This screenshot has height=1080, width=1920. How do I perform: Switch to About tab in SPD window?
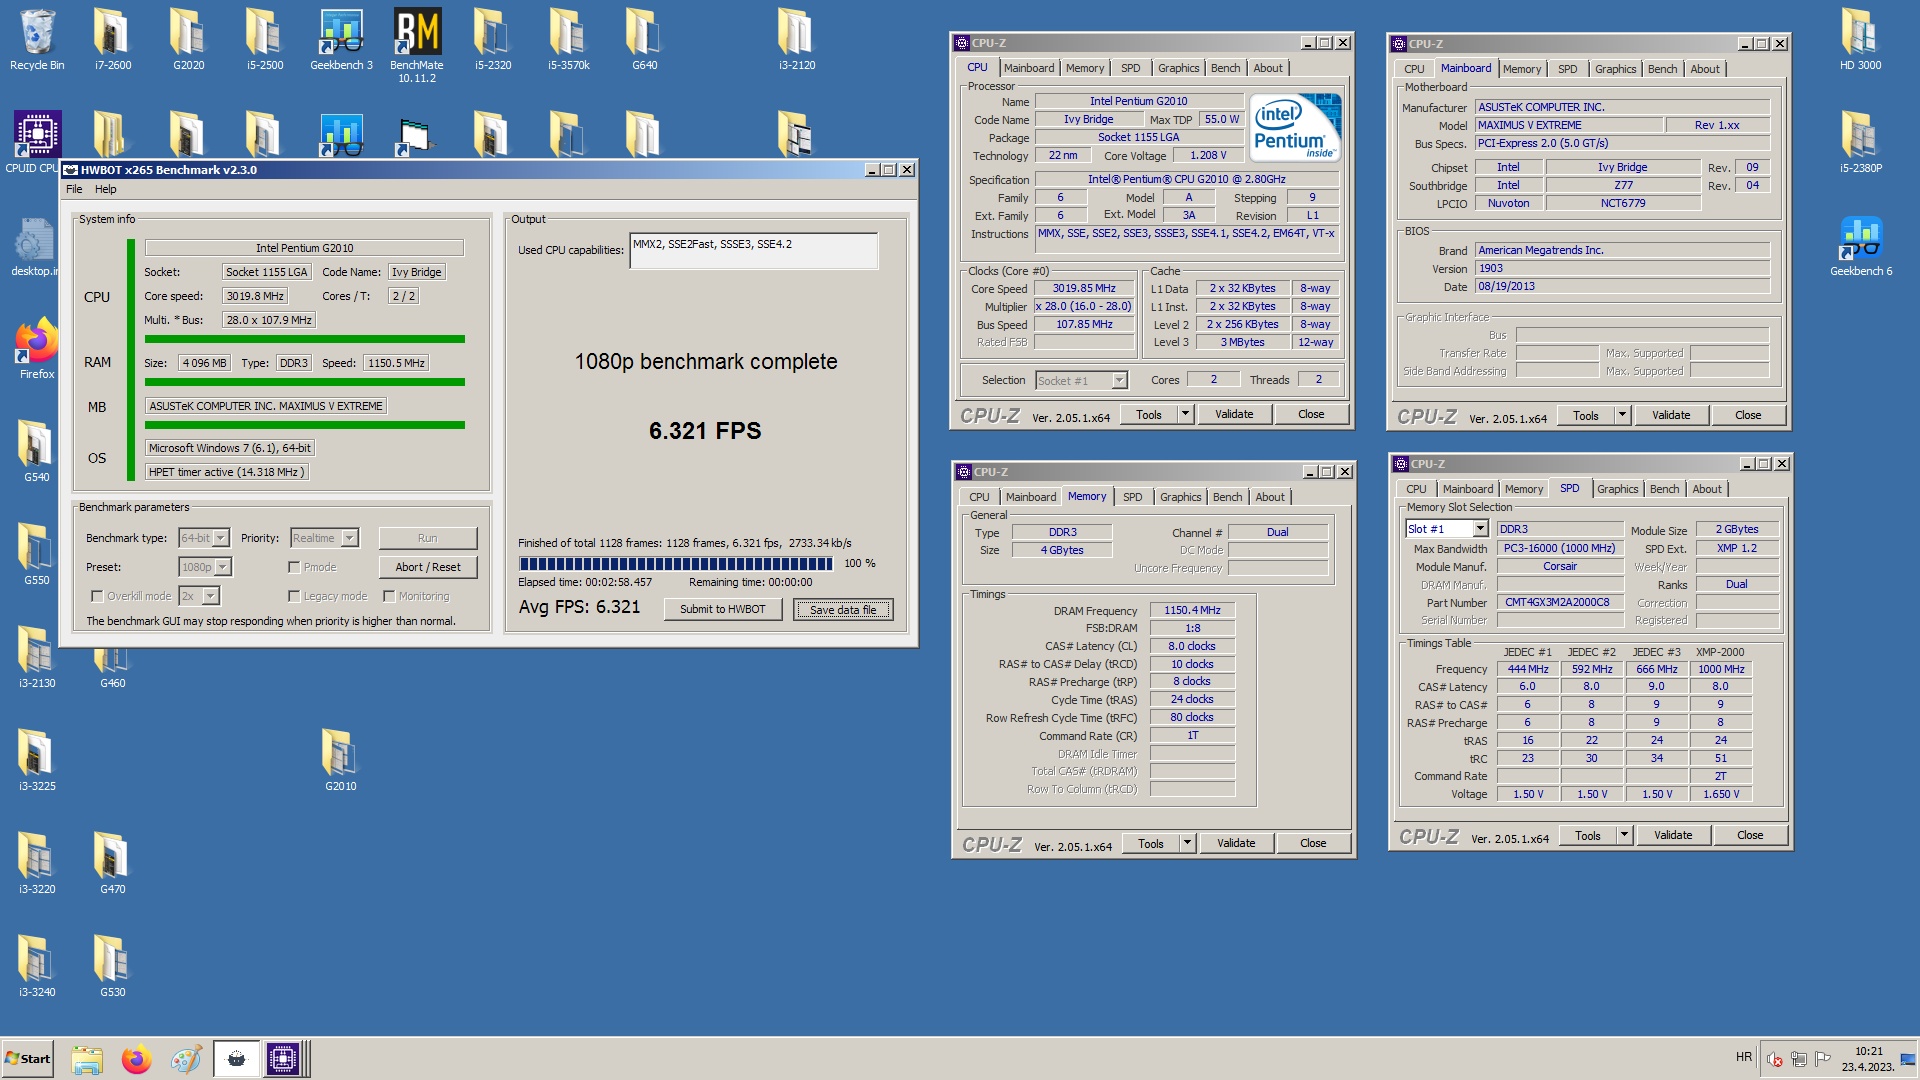point(1707,489)
